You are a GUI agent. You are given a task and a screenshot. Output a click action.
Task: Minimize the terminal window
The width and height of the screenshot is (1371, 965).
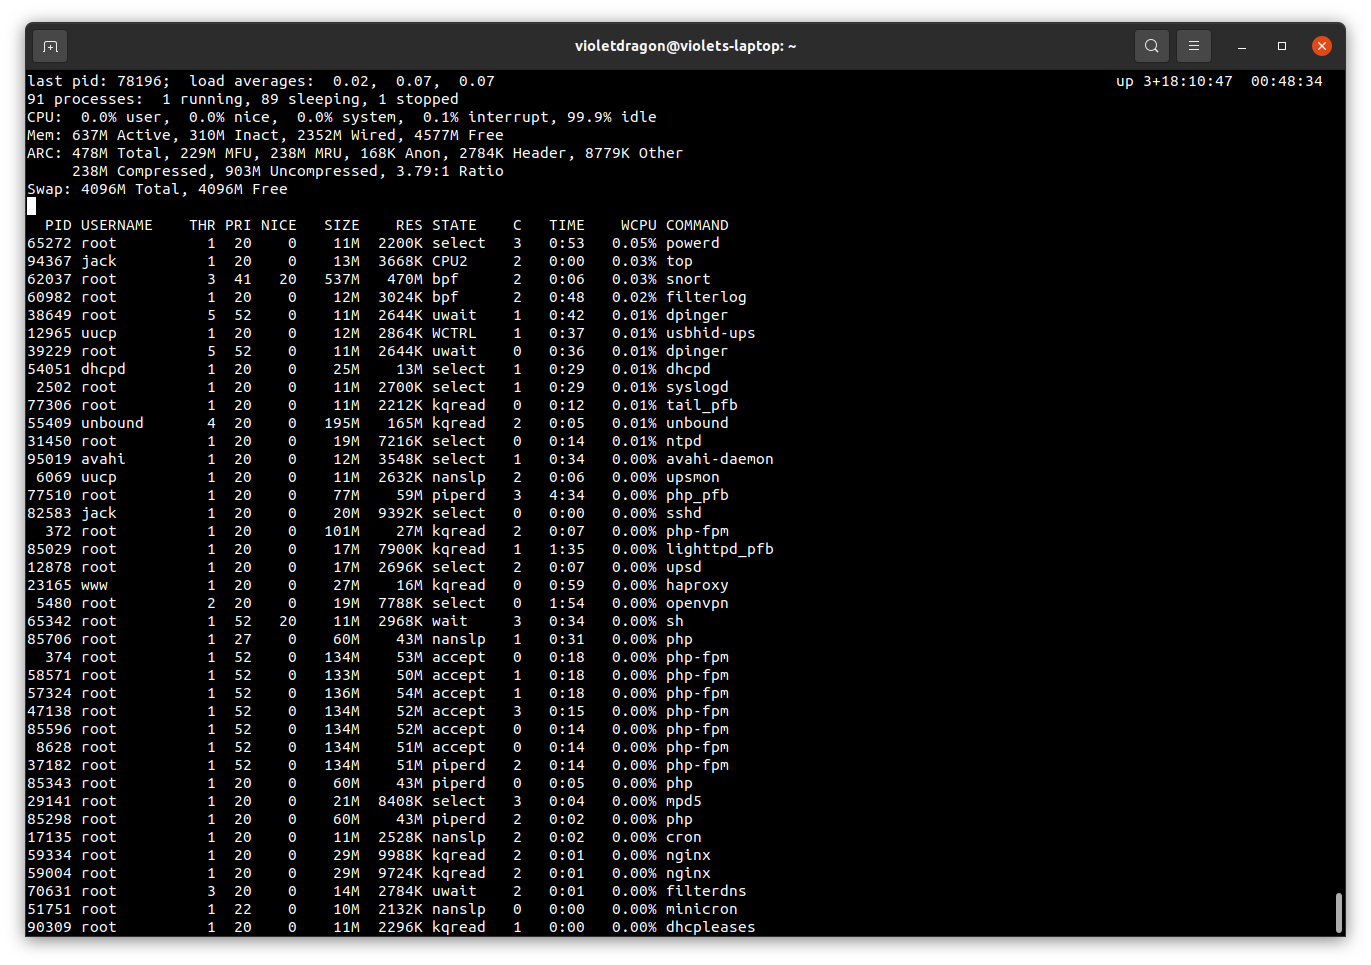(x=1242, y=46)
